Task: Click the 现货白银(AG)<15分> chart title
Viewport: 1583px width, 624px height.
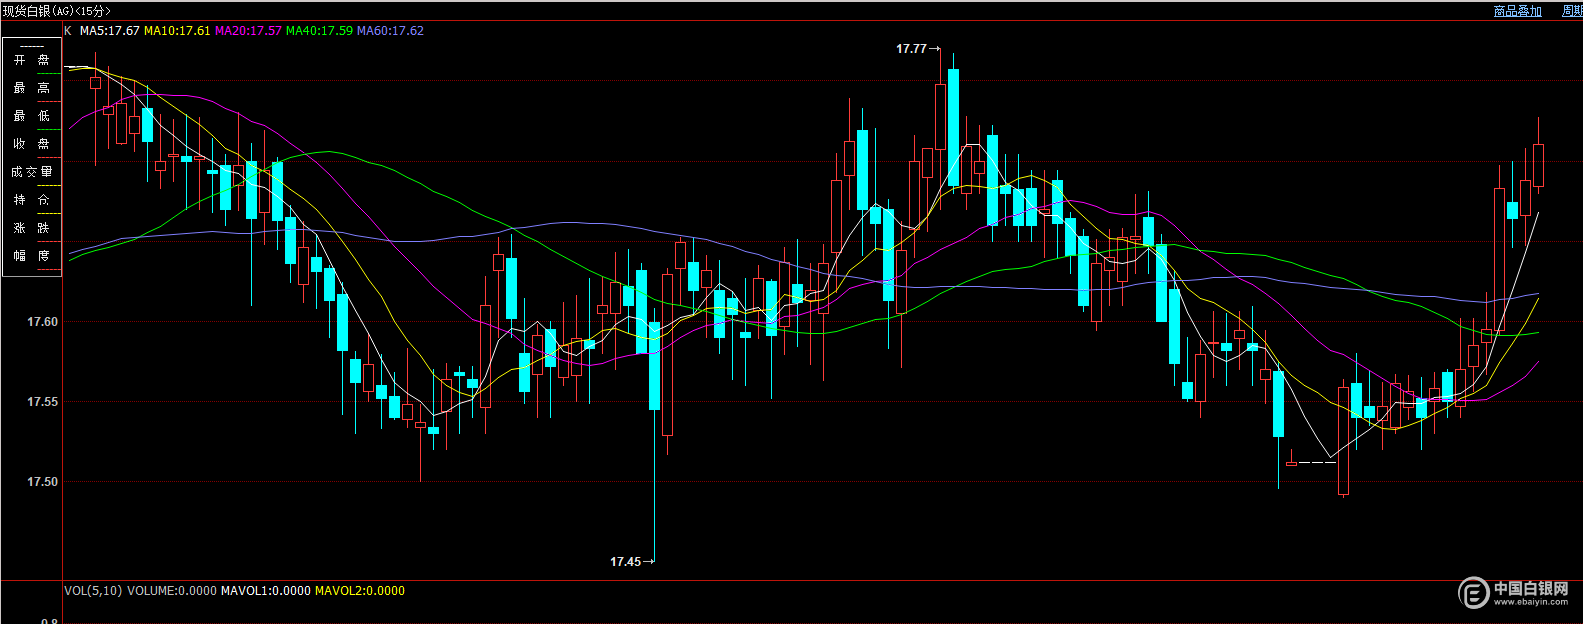Action: 57,11
